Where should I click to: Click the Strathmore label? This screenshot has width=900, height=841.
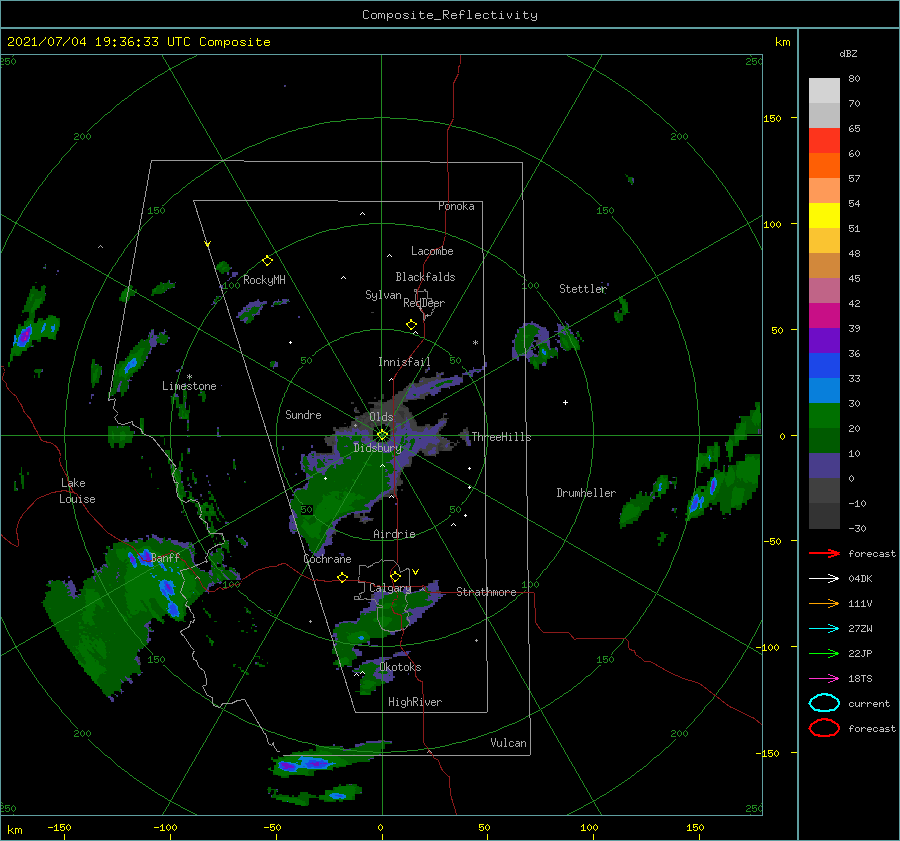(486, 592)
